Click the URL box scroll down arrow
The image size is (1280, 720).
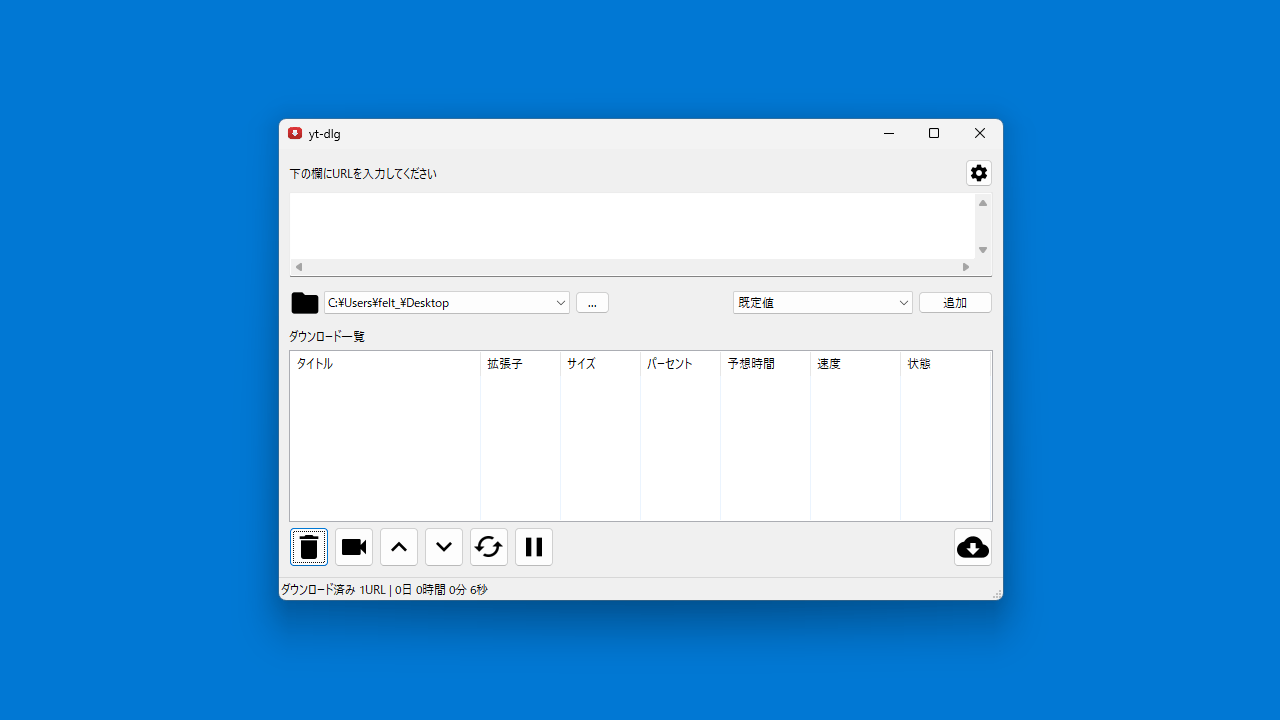click(983, 250)
